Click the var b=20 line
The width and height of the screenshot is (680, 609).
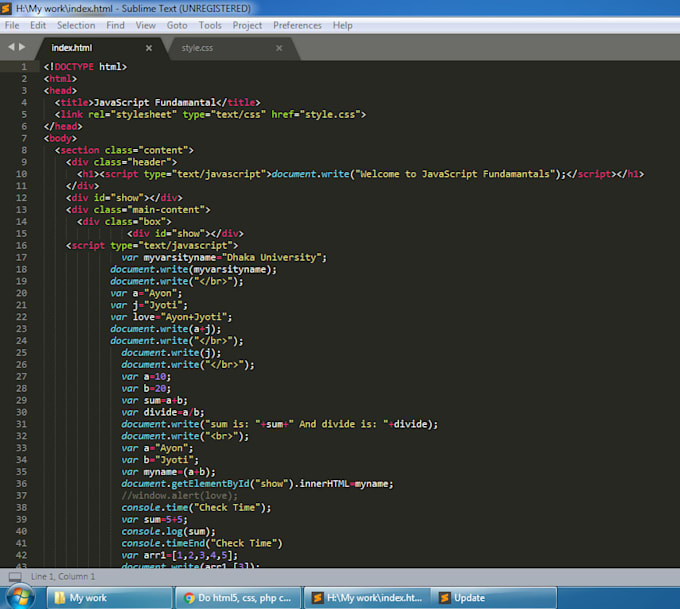[x=146, y=389]
